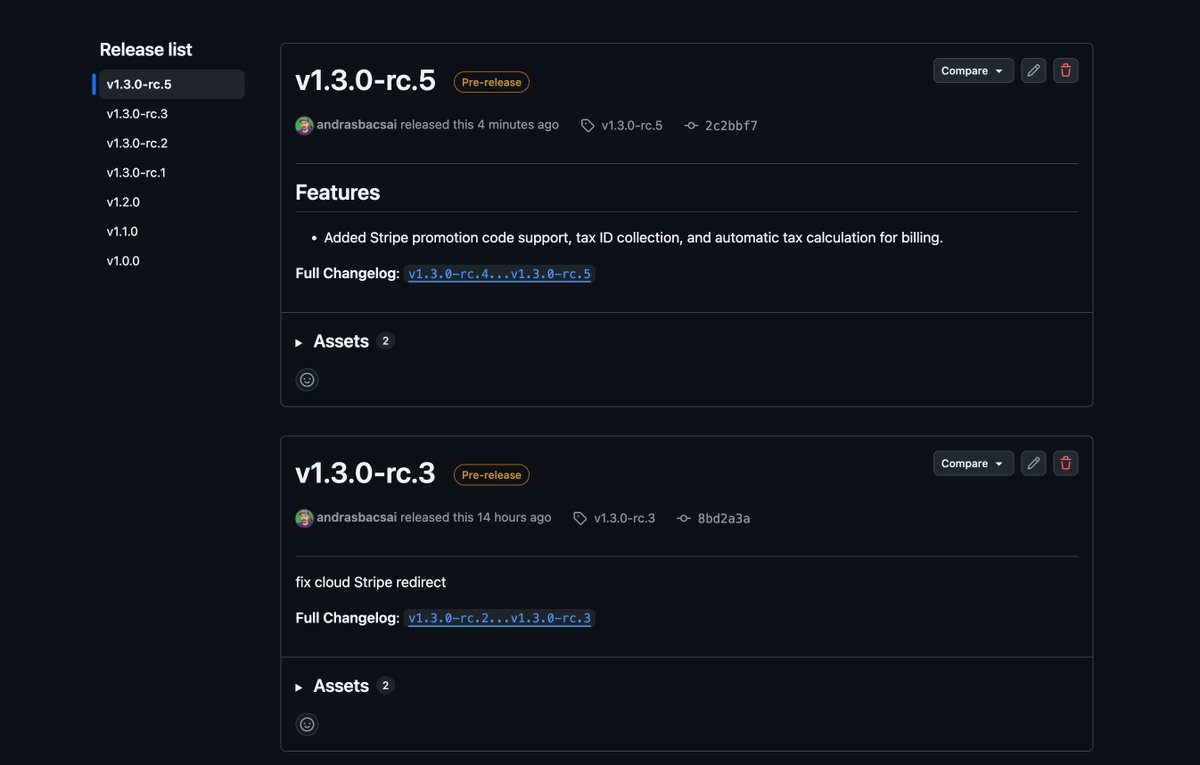Click Pre-release badge on v1.3.0-rc.5
Image resolution: width=1200 pixels, height=765 pixels.
(x=491, y=82)
